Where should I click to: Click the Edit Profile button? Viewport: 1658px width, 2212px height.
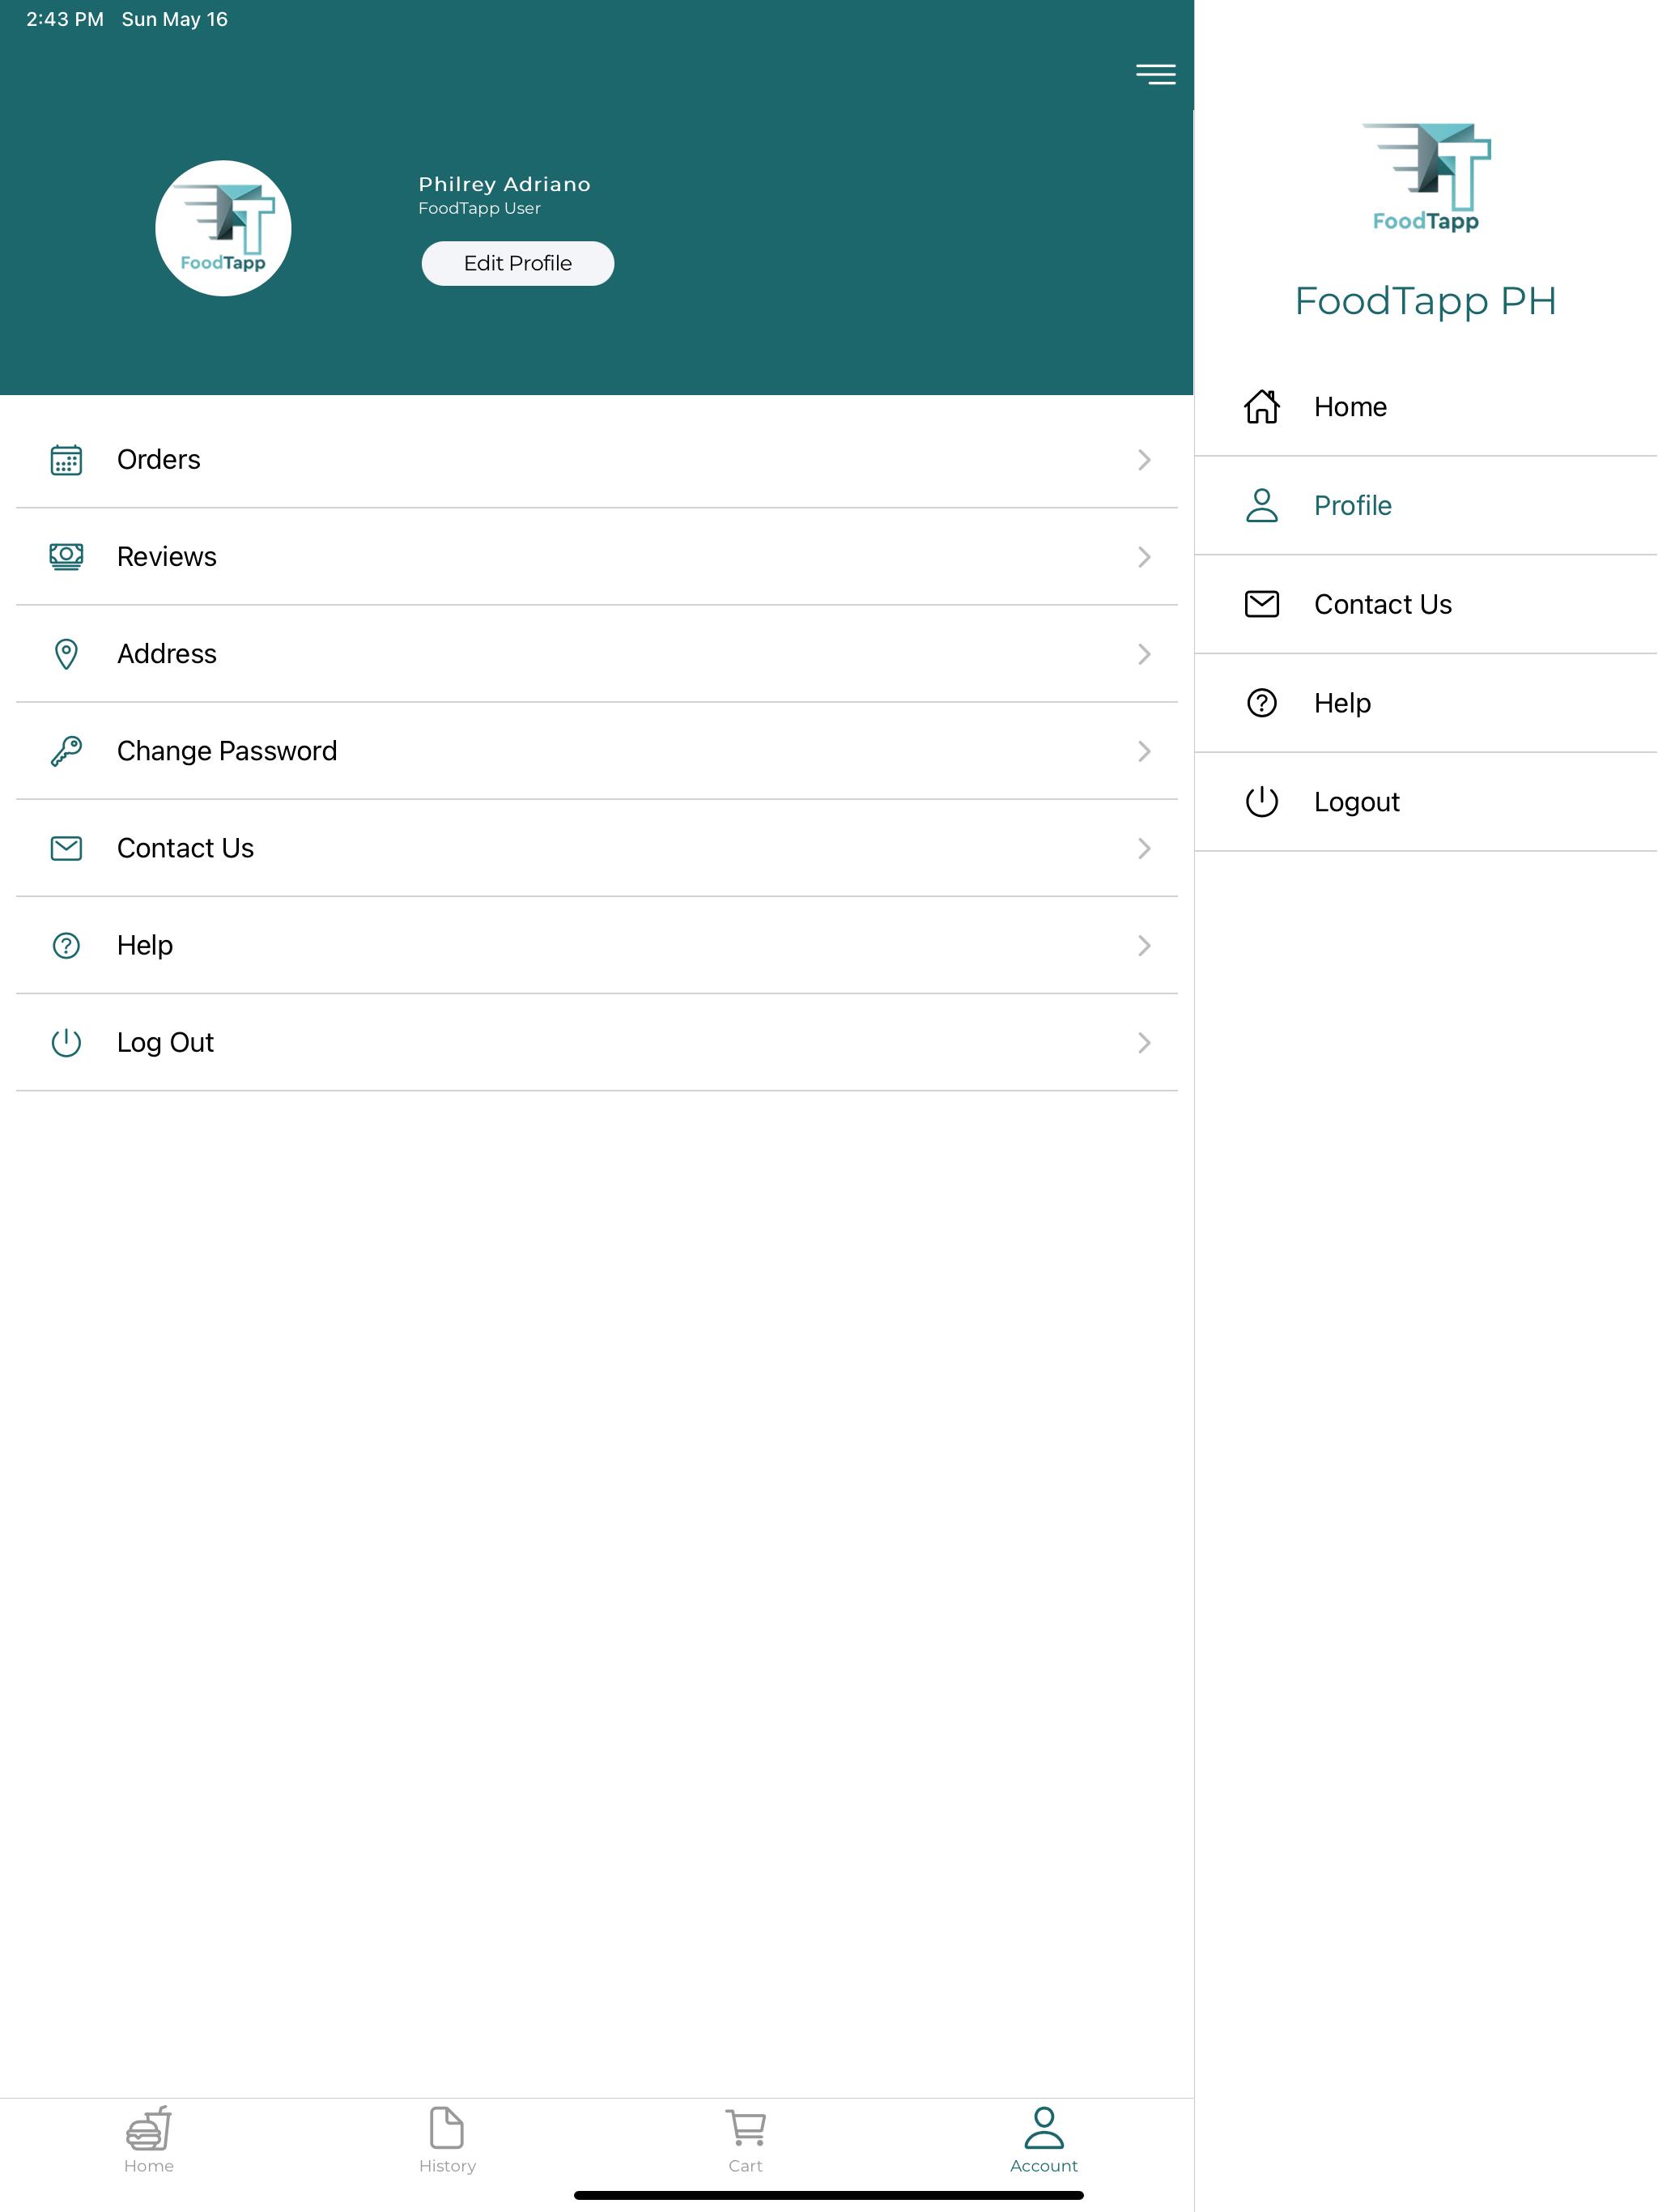coord(518,263)
